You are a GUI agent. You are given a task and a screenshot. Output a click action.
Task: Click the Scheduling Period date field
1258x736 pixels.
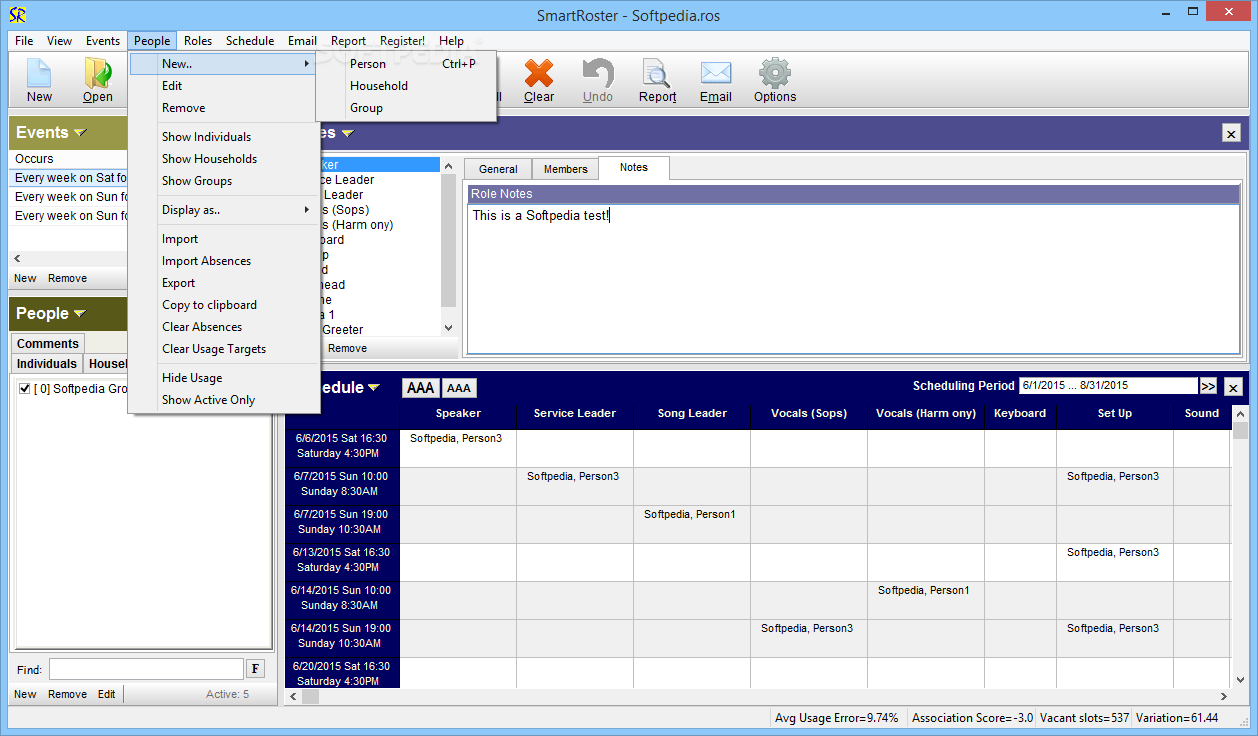tap(1107, 386)
